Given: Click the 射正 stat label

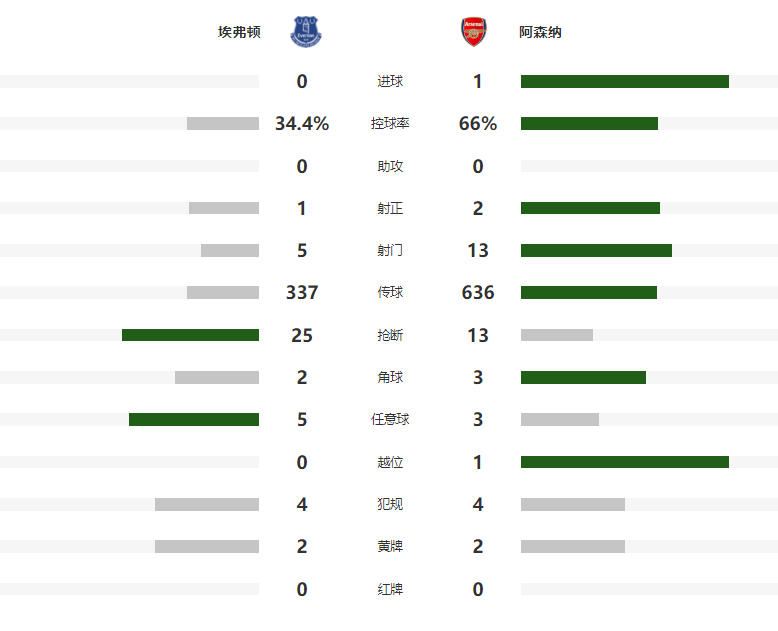Looking at the screenshot, I should tap(390, 208).
